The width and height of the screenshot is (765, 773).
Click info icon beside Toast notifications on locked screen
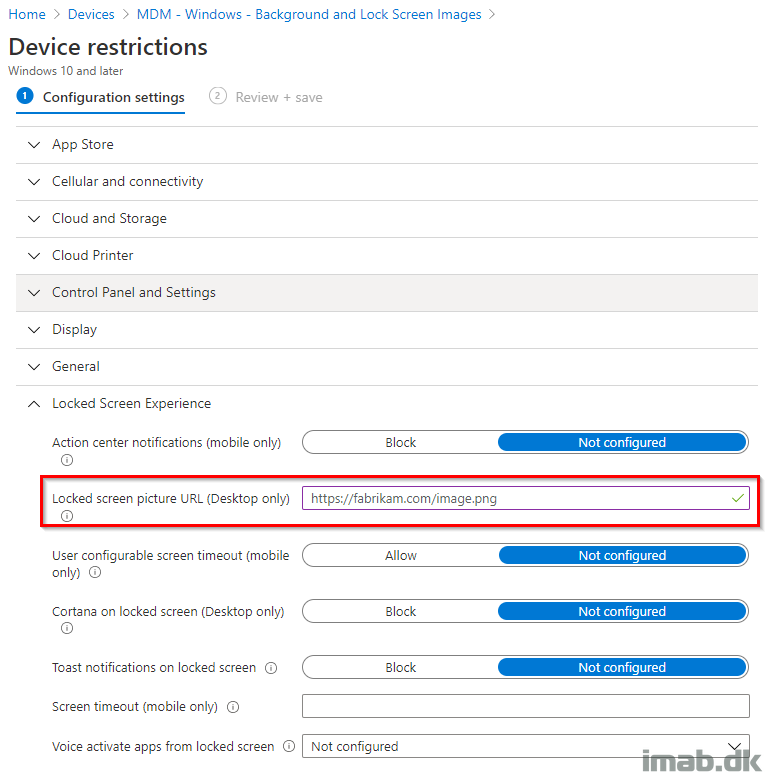coord(271,668)
